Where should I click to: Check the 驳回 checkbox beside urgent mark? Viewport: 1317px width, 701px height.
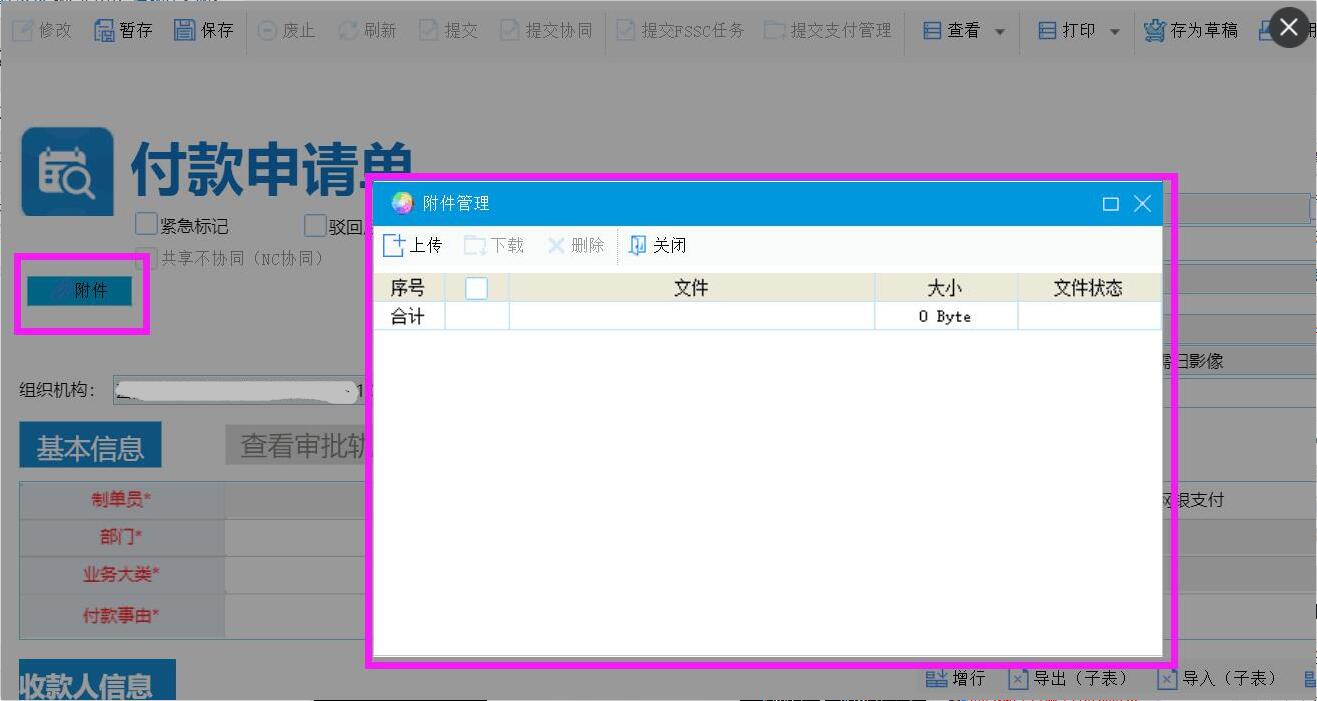[x=316, y=225]
